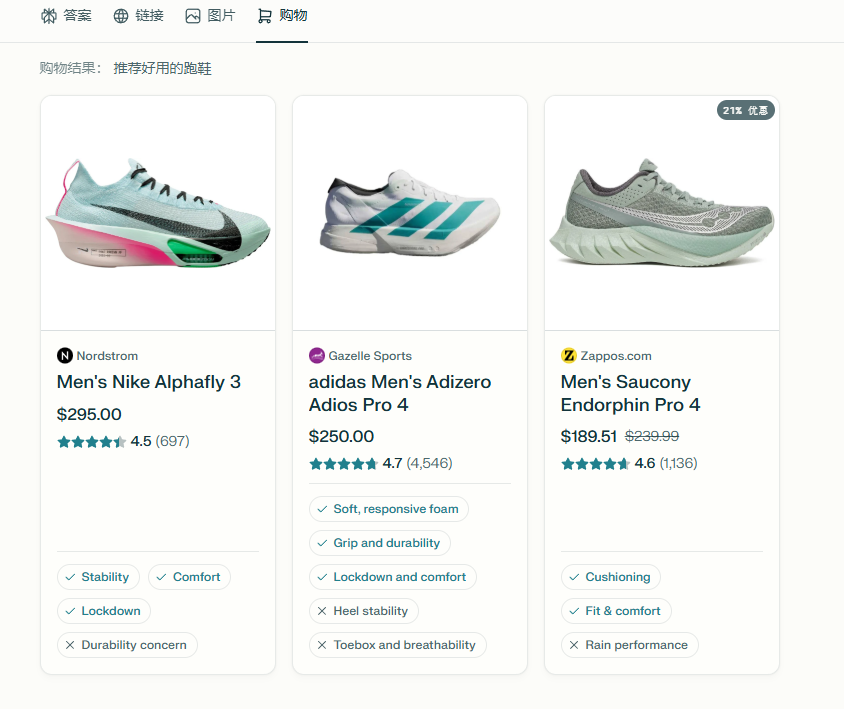The height and width of the screenshot is (709, 844).
Task: Click the $250.00 price
Action: coord(341,437)
